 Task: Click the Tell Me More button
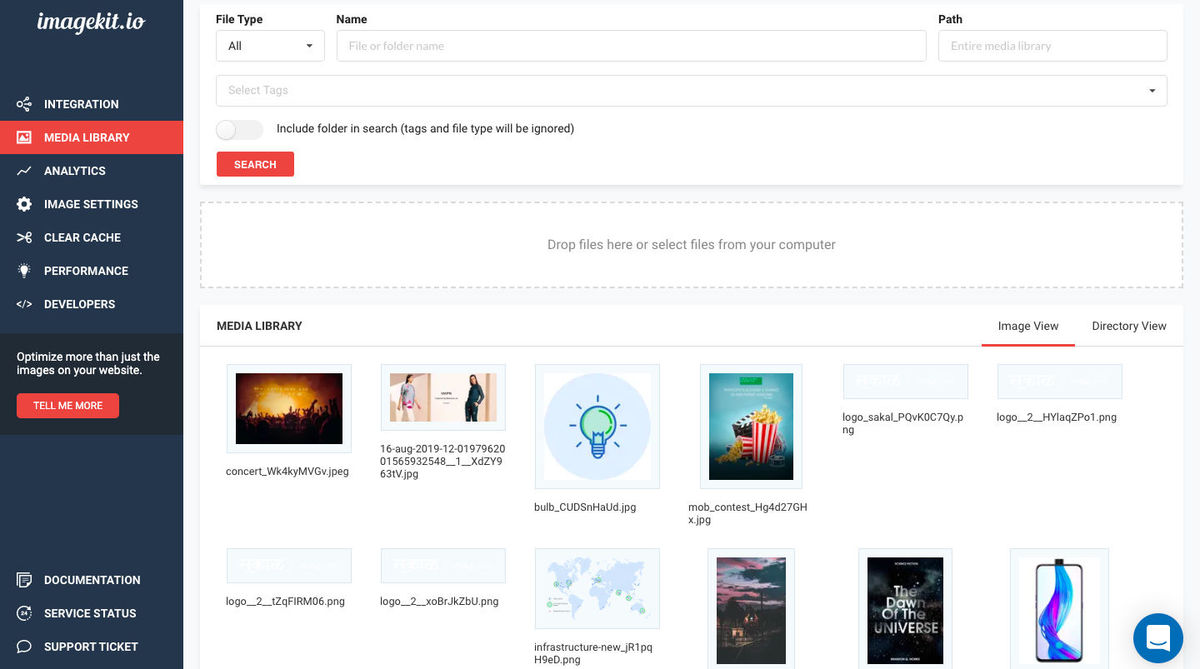click(67, 405)
